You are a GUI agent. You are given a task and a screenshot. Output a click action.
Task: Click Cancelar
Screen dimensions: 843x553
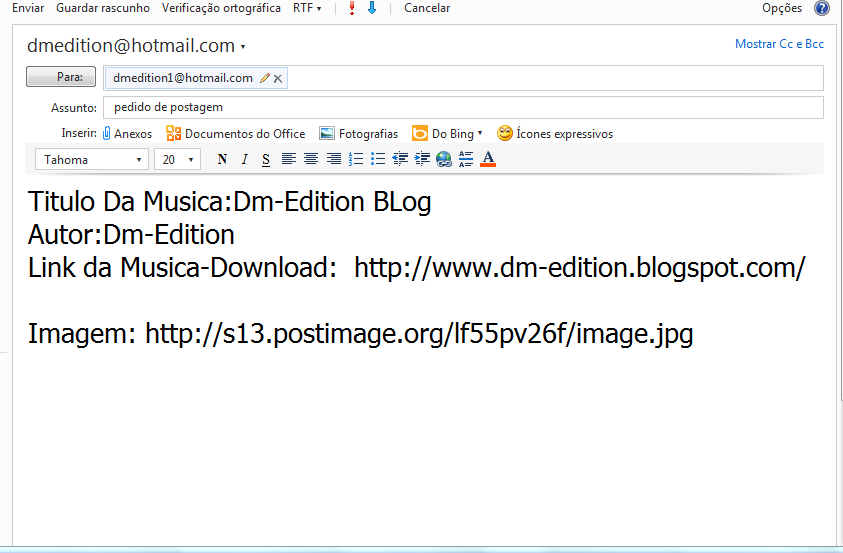pos(427,8)
